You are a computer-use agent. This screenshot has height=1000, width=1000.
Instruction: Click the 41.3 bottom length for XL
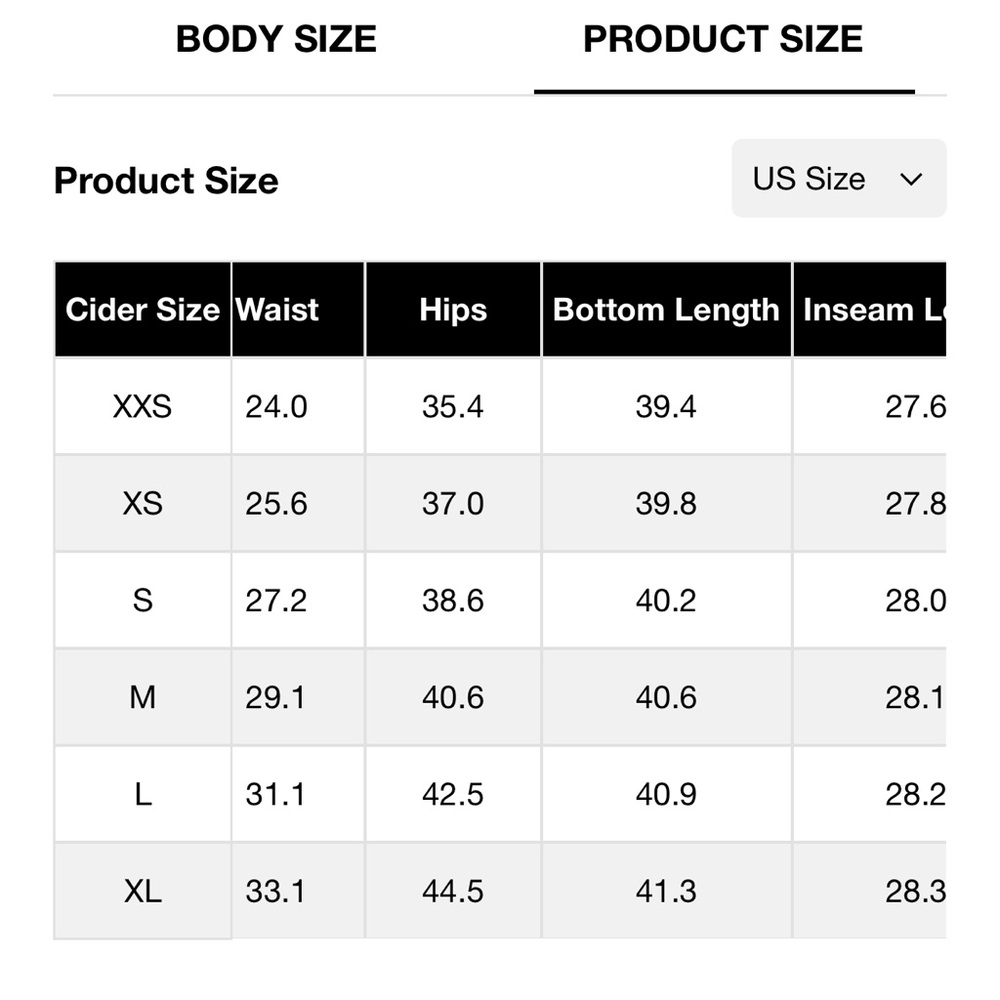[666, 891]
